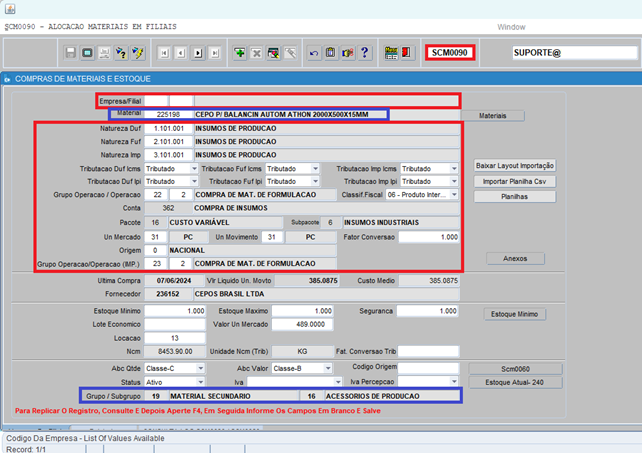This screenshot has width=642, height=453.
Task: Click the Codigo Origem field
Action: pyautogui.click(x=428, y=368)
